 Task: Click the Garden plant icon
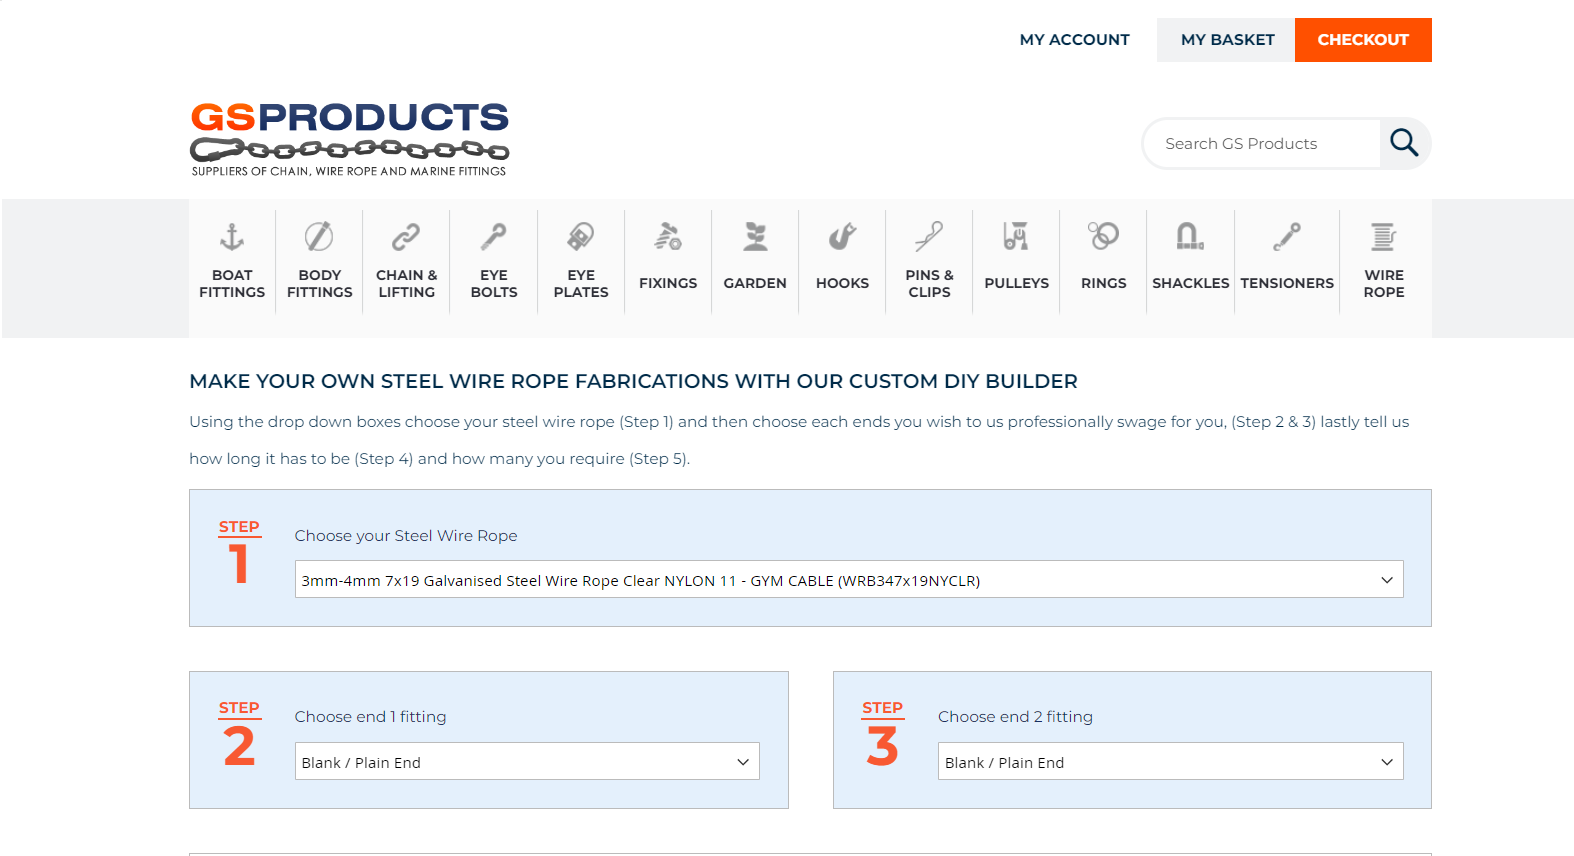(x=755, y=237)
